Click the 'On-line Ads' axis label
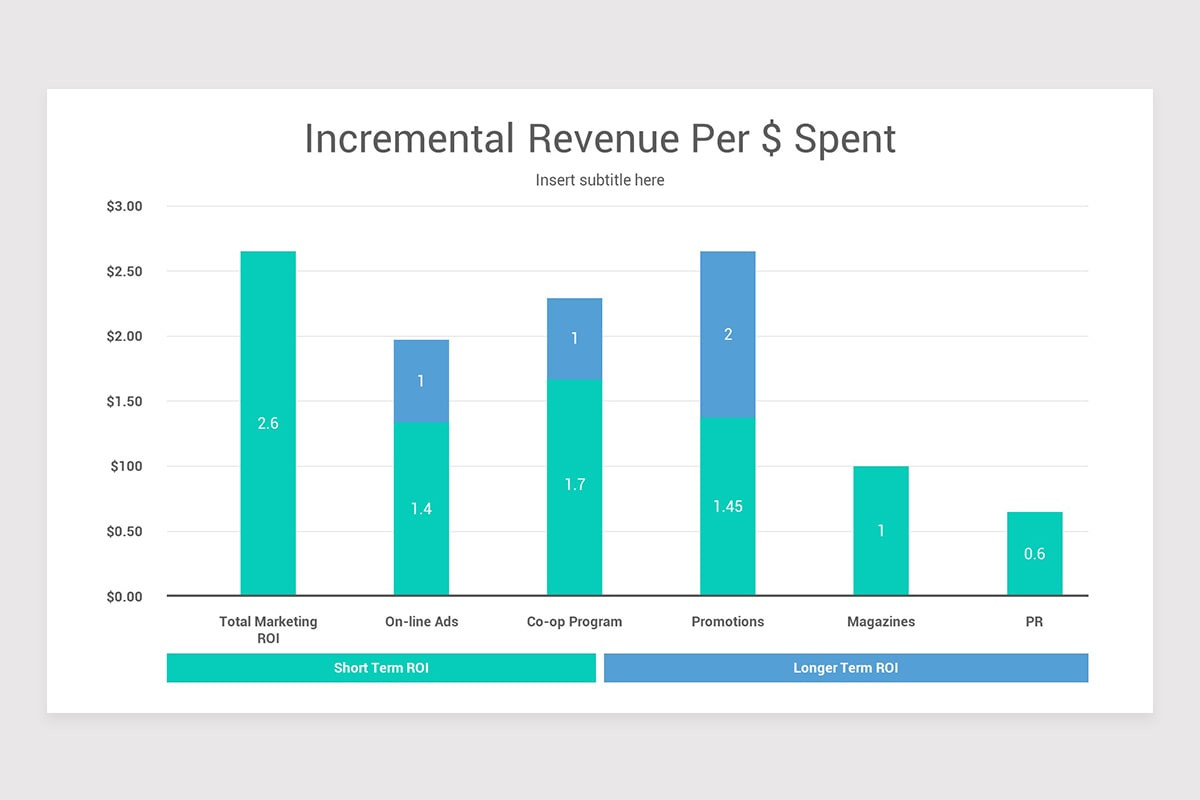 click(421, 622)
